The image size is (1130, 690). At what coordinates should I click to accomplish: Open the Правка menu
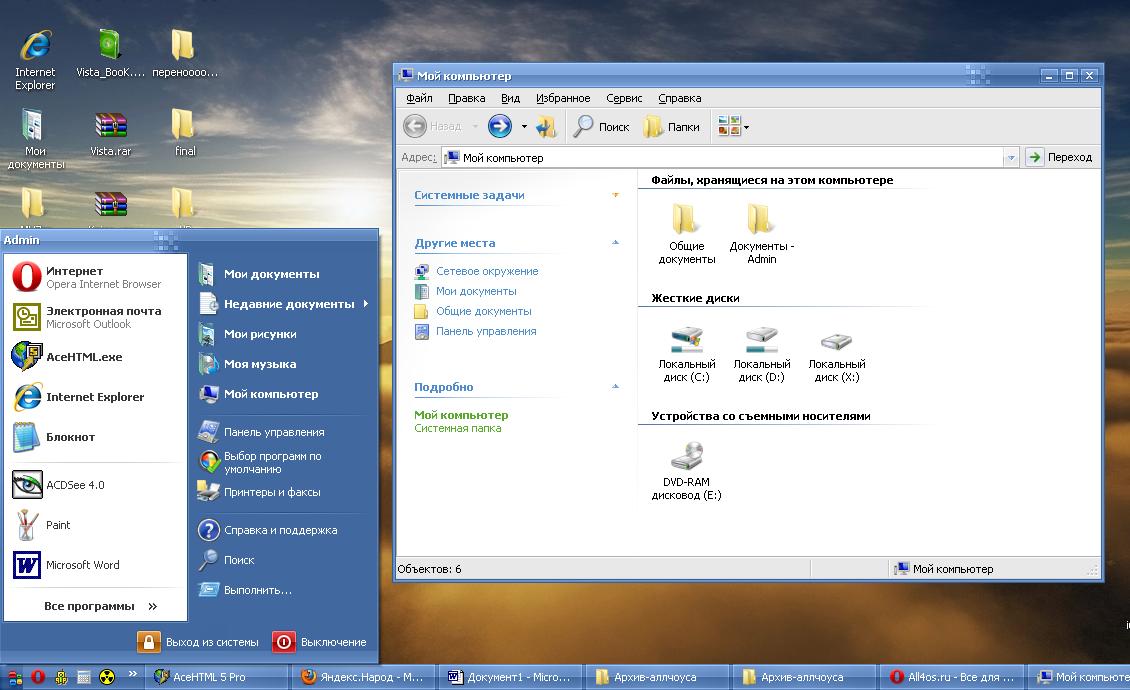[466, 98]
